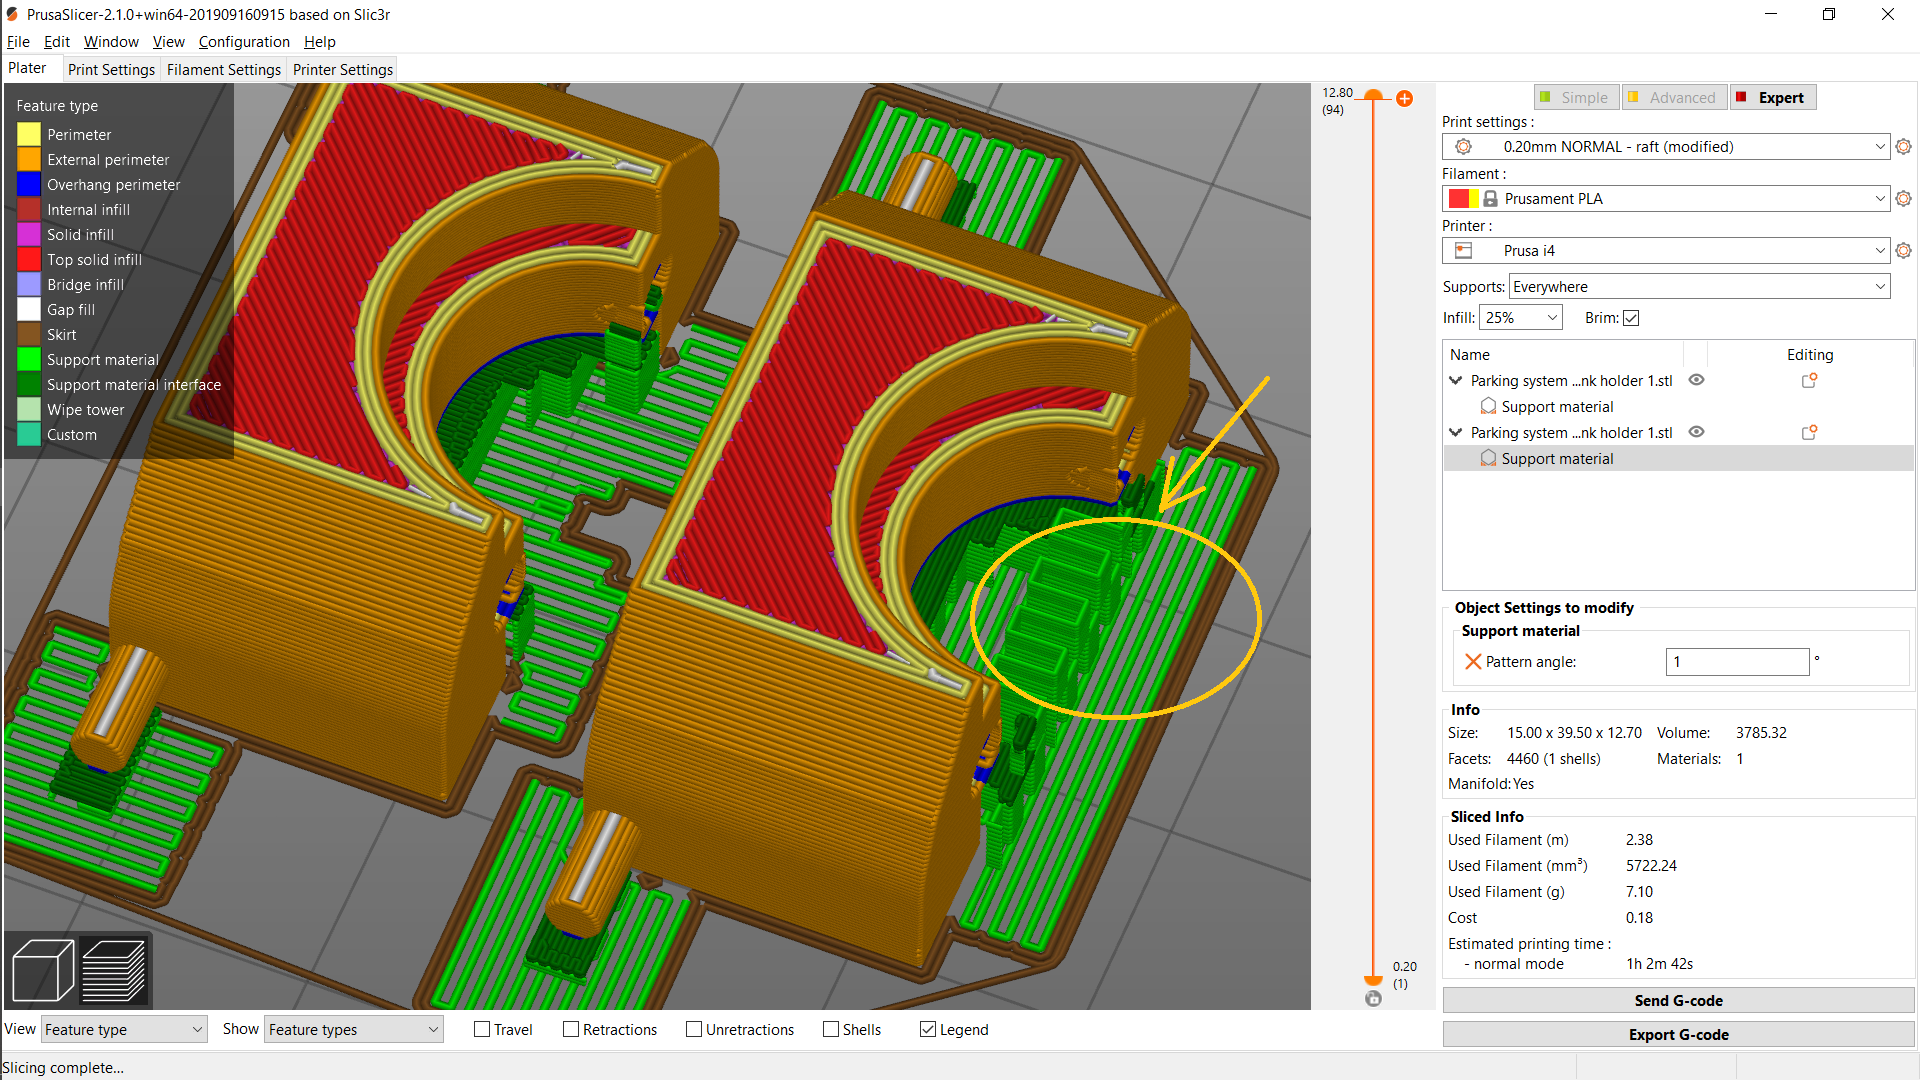The height and width of the screenshot is (1080, 1920).
Task: Collapse the second Parking system tree item
Action: pyautogui.click(x=1456, y=433)
